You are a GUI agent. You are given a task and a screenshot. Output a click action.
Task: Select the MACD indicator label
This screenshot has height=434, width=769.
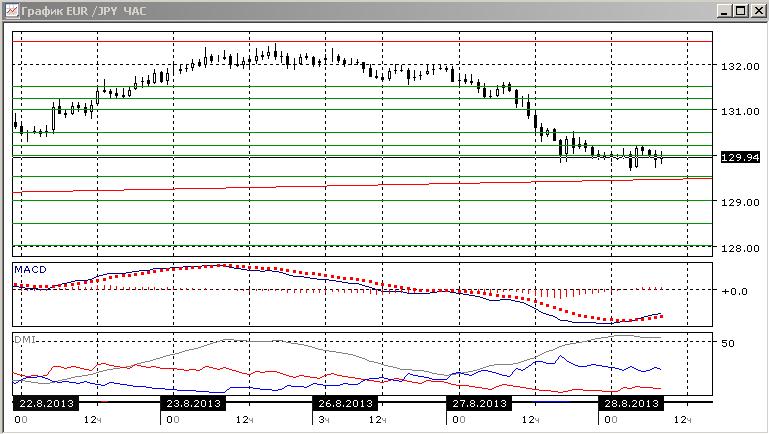pos(30,269)
